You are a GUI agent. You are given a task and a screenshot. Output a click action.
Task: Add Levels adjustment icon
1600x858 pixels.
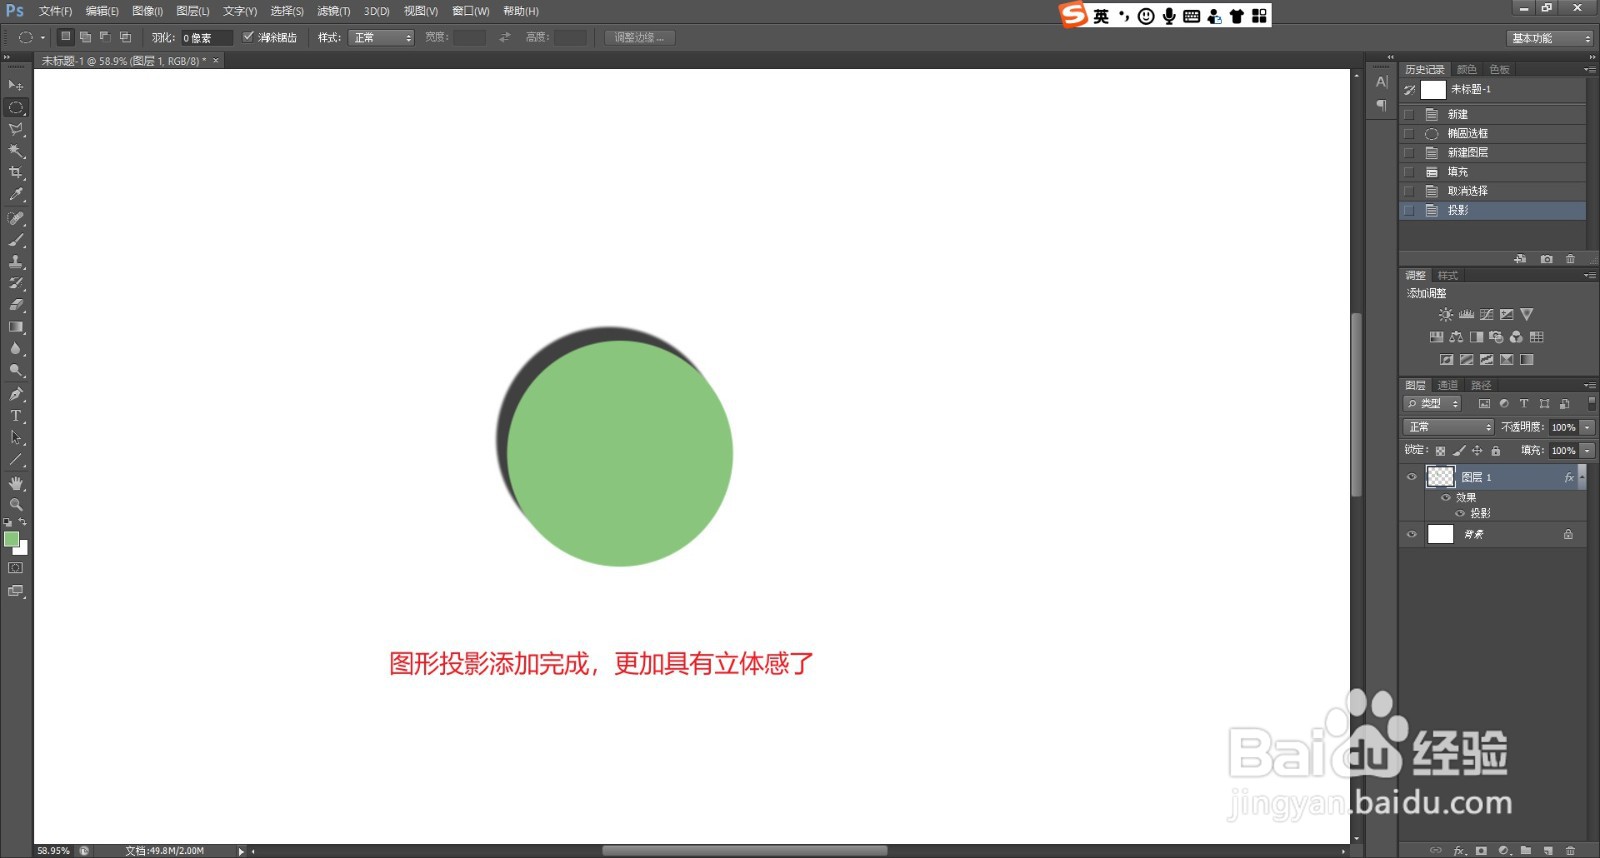1466,314
